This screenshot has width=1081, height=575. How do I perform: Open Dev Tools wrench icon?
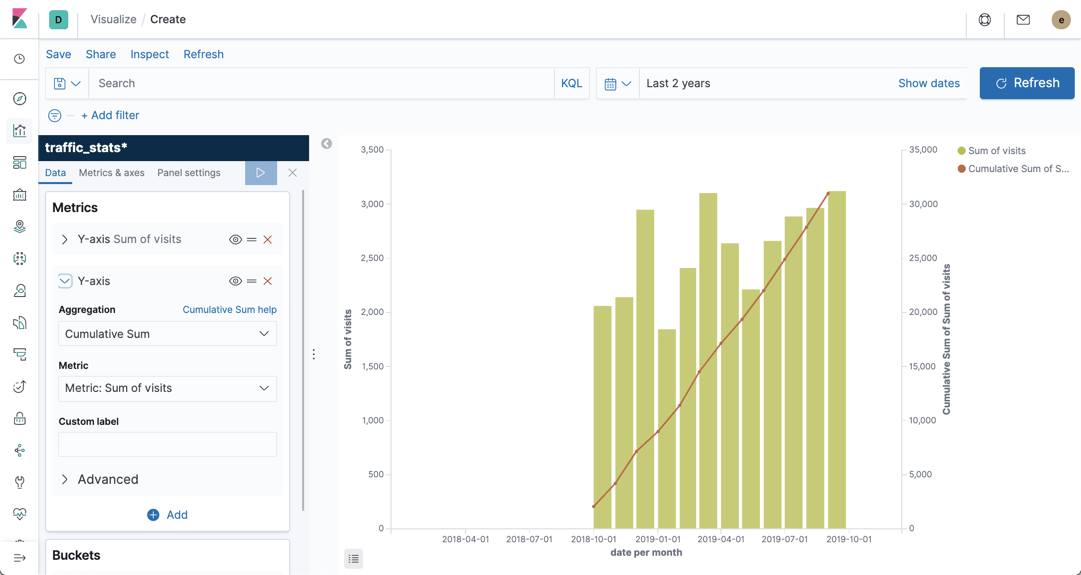19,483
